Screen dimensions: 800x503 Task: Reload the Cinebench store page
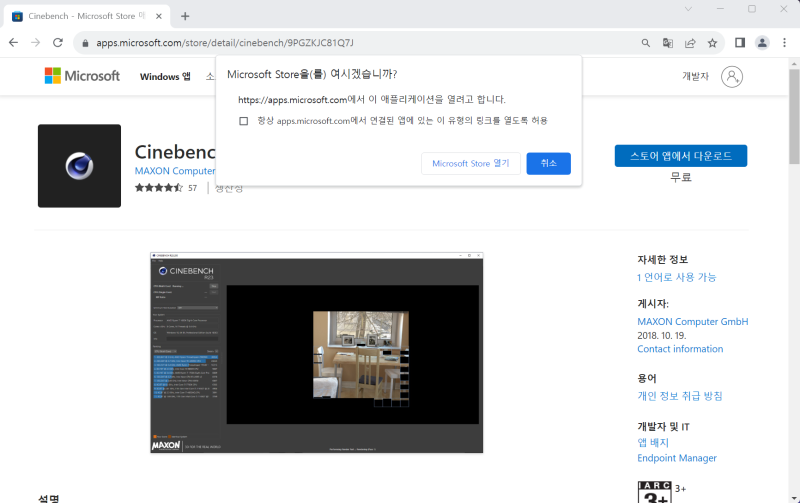point(58,43)
